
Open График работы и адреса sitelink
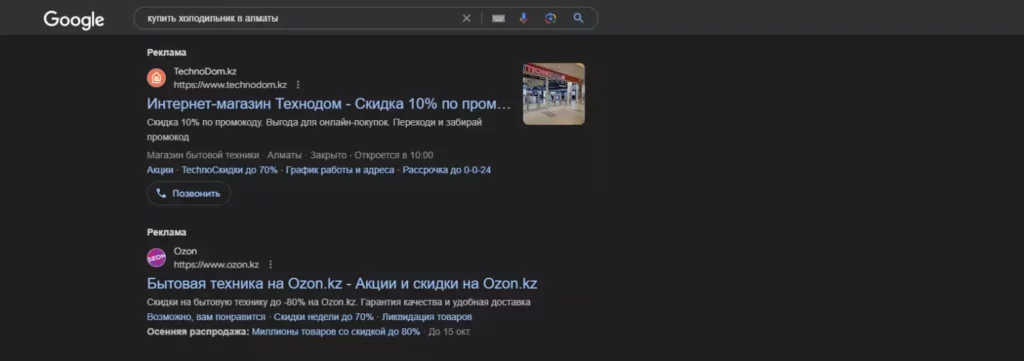340,170
